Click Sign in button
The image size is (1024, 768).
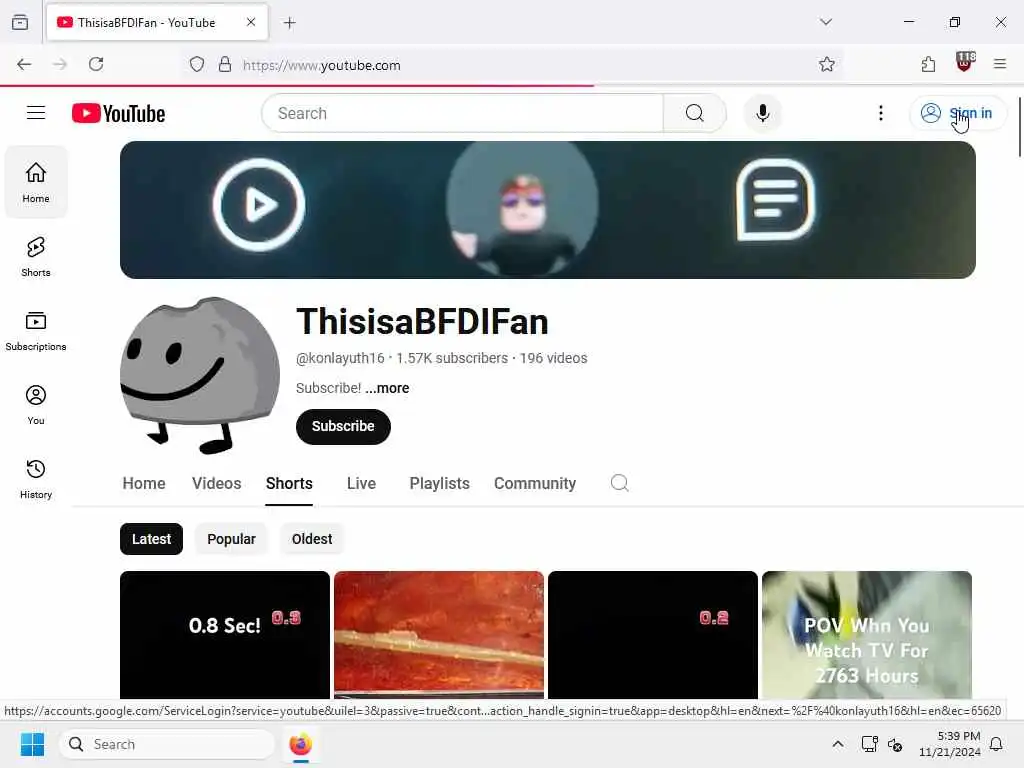[957, 113]
